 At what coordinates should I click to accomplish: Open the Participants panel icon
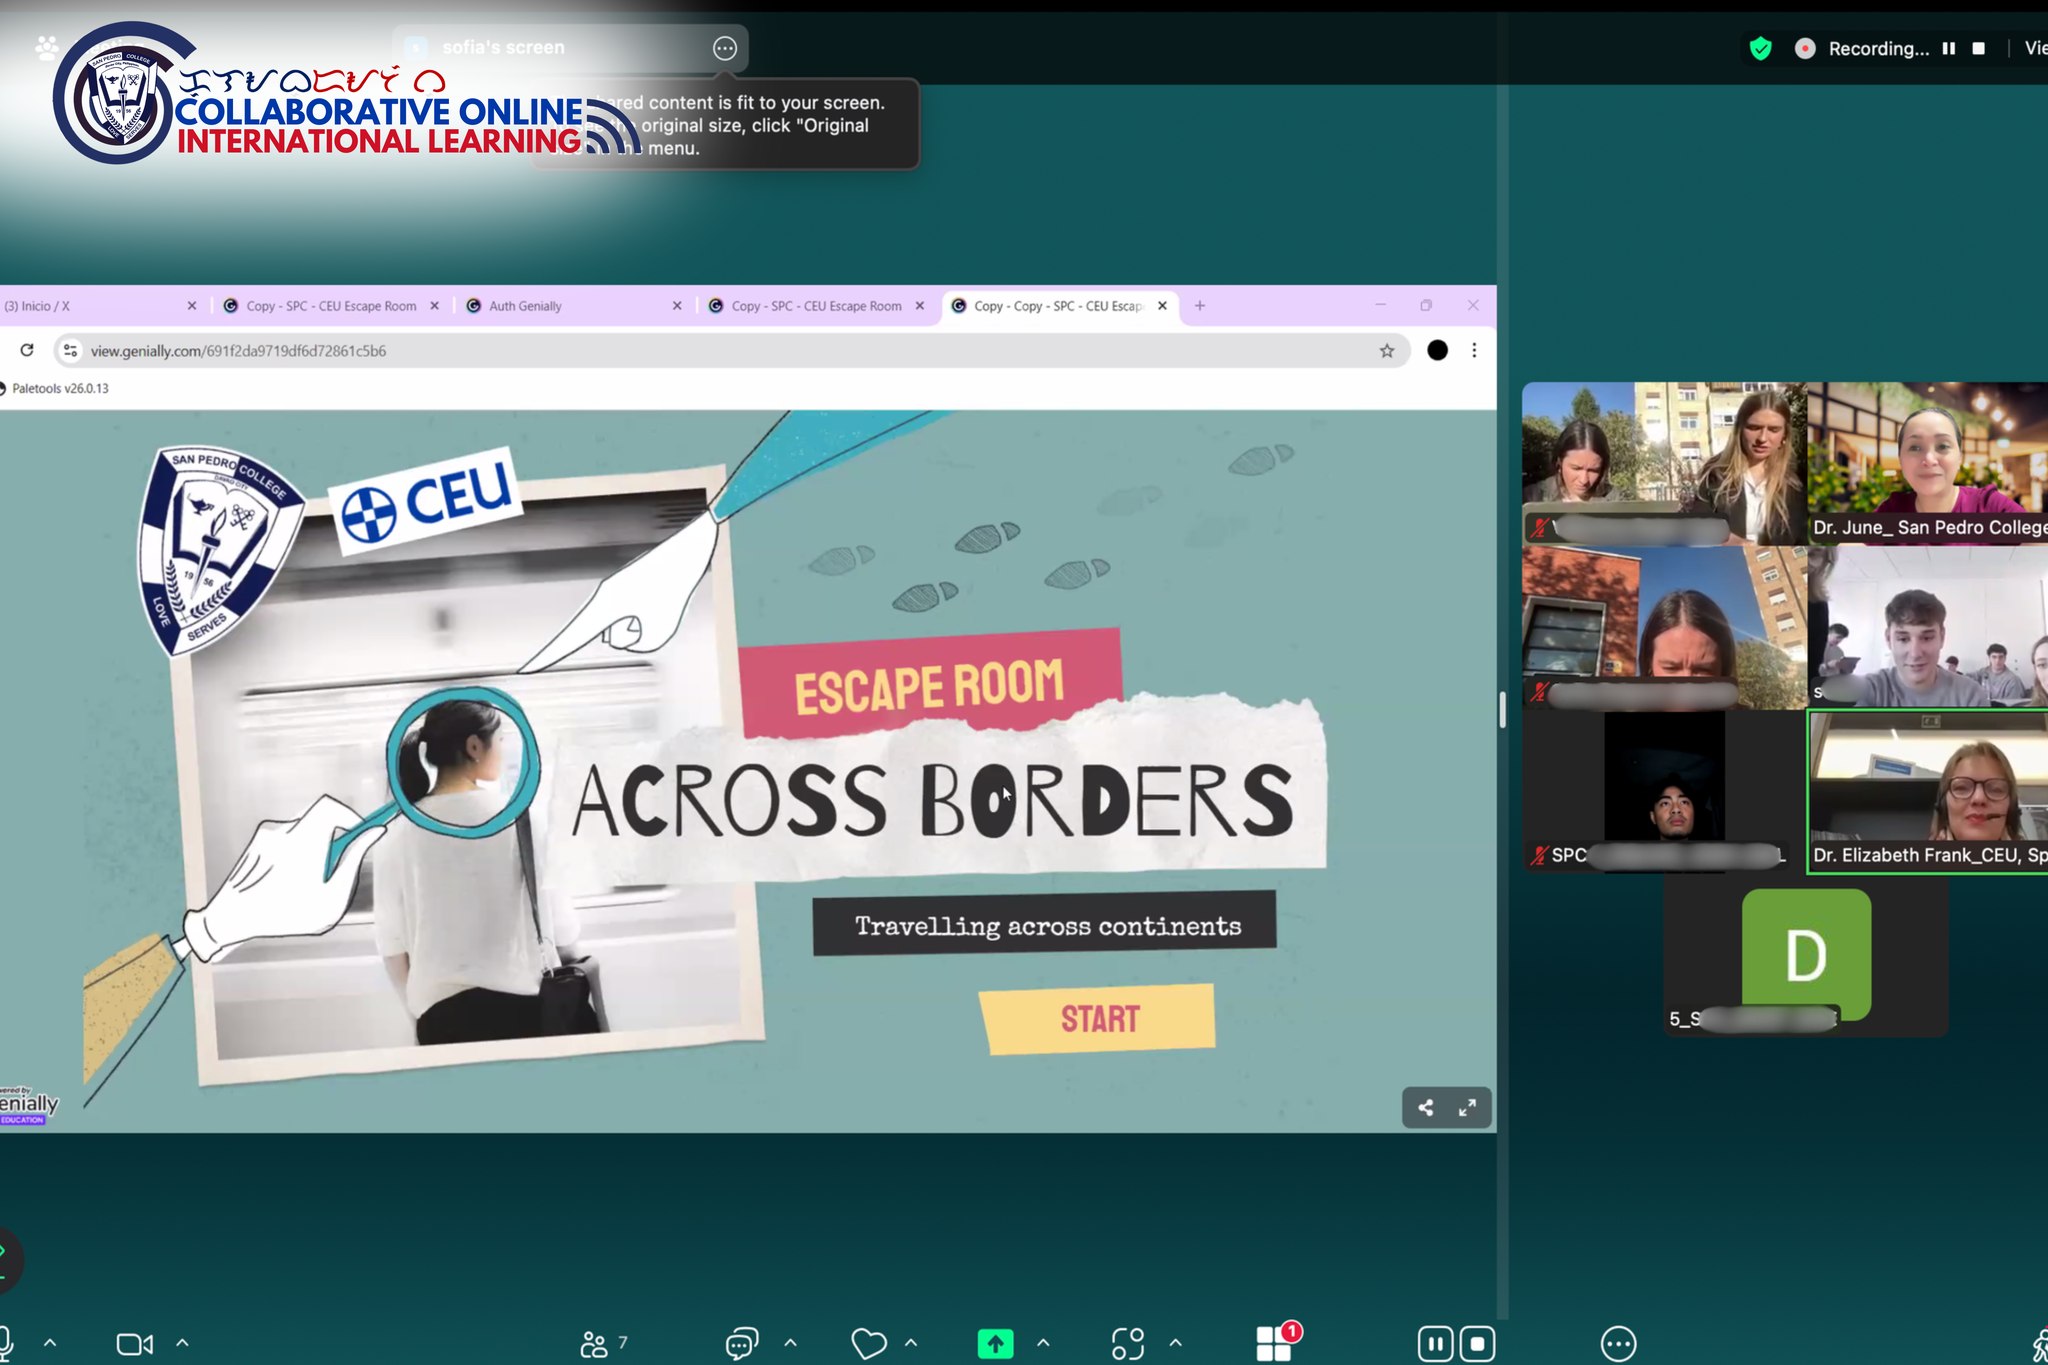[x=594, y=1343]
